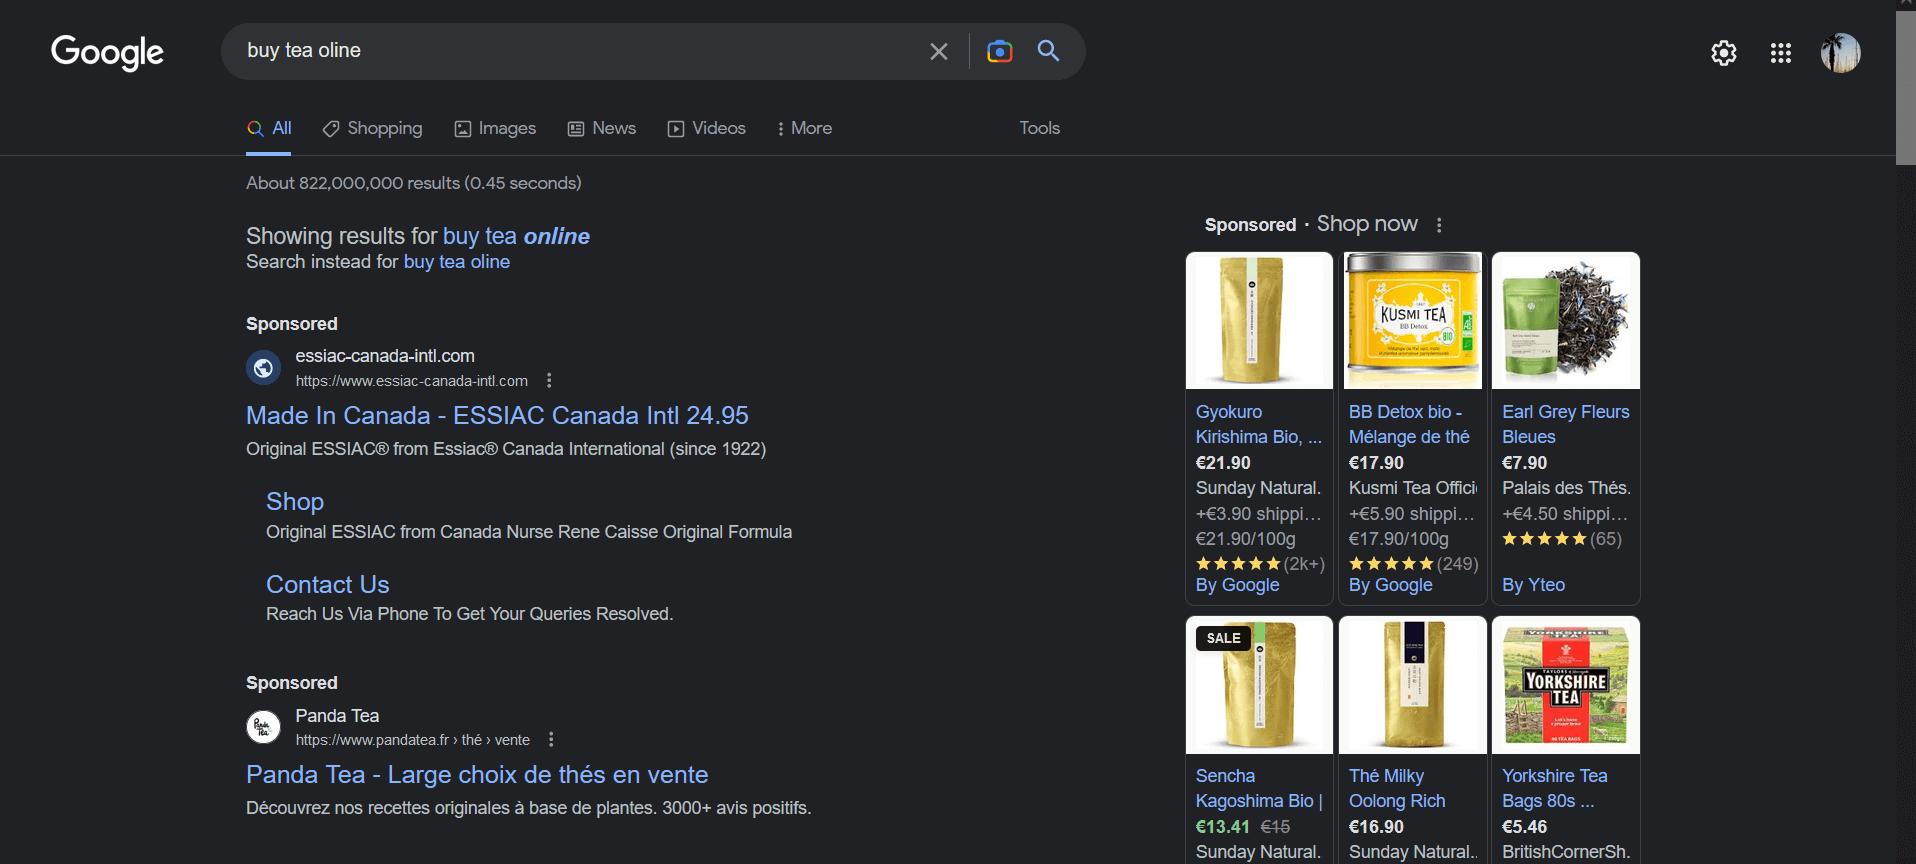Viewport: 1916px width, 864px height.
Task: Switch to the Shopping tab
Action: [372, 128]
